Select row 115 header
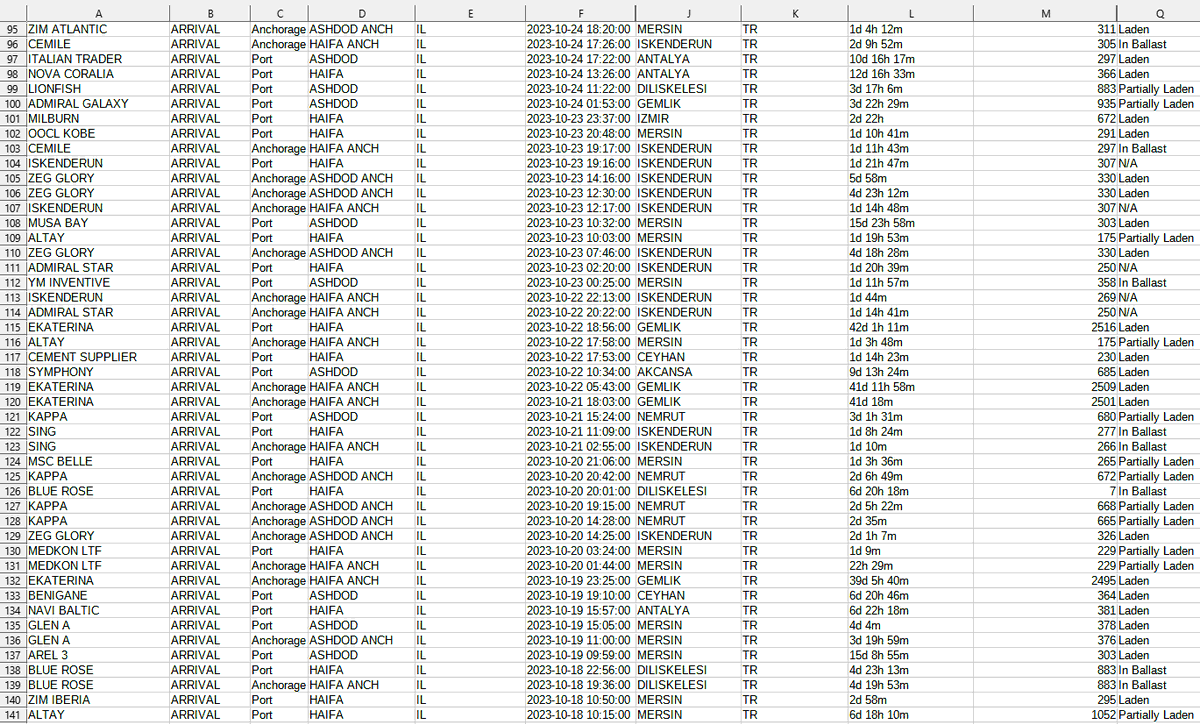This screenshot has width=1200, height=725. (x=13, y=327)
